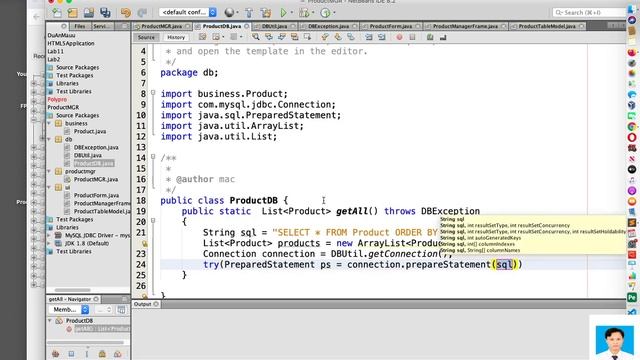Open DBException.java in the project tree
The width and height of the screenshot is (640, 360).
click(96, 147)
